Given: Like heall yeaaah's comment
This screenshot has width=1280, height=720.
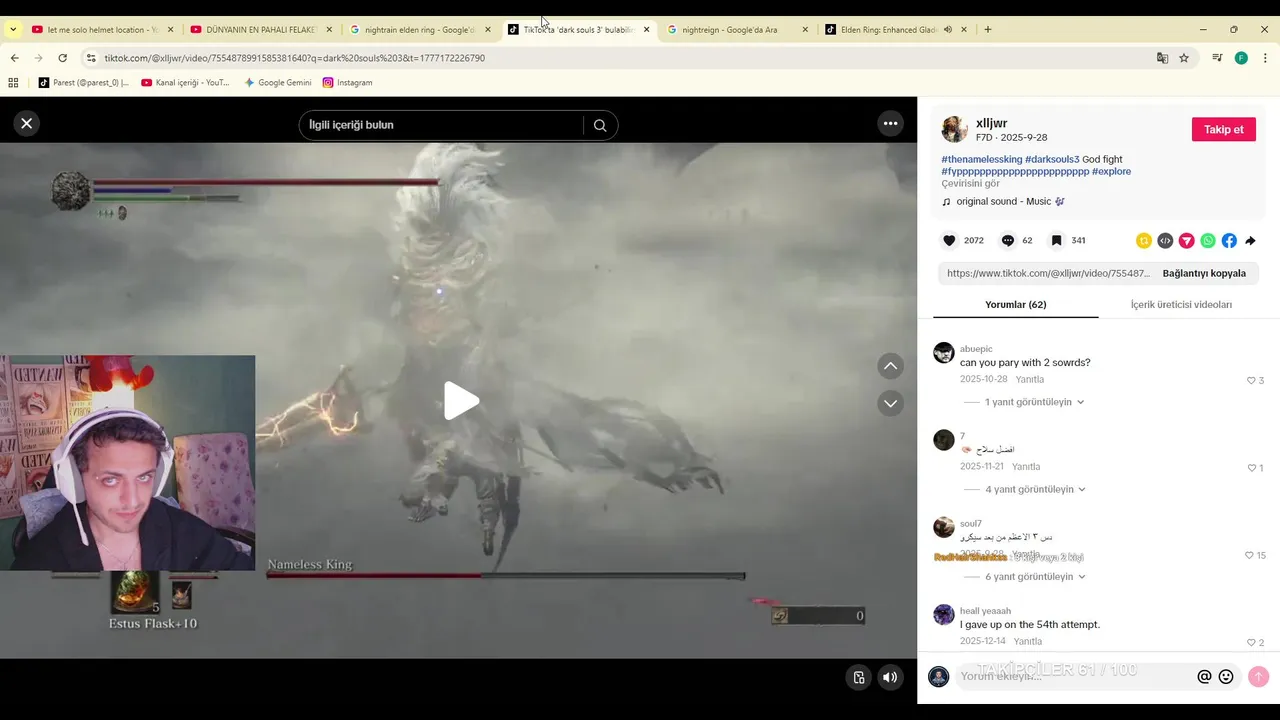Looking at the screenshot, I should coord(1251,642).
